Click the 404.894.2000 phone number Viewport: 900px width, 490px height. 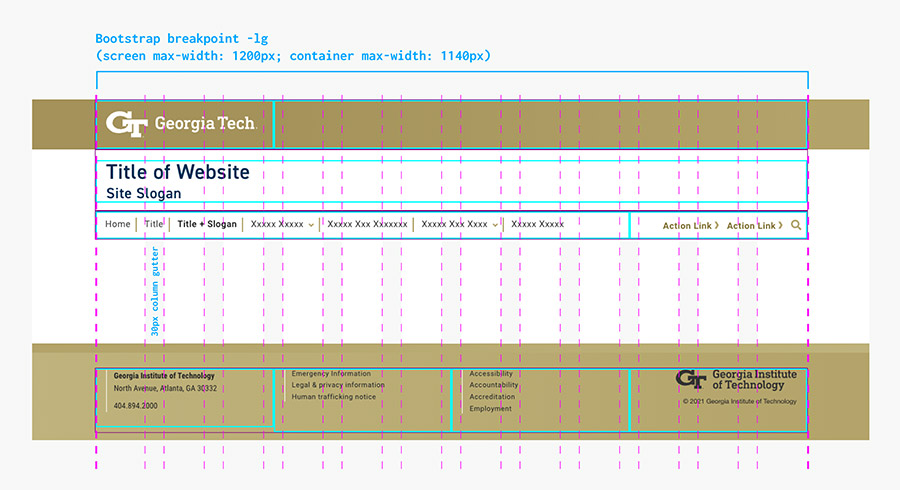(x=135, y=406)
